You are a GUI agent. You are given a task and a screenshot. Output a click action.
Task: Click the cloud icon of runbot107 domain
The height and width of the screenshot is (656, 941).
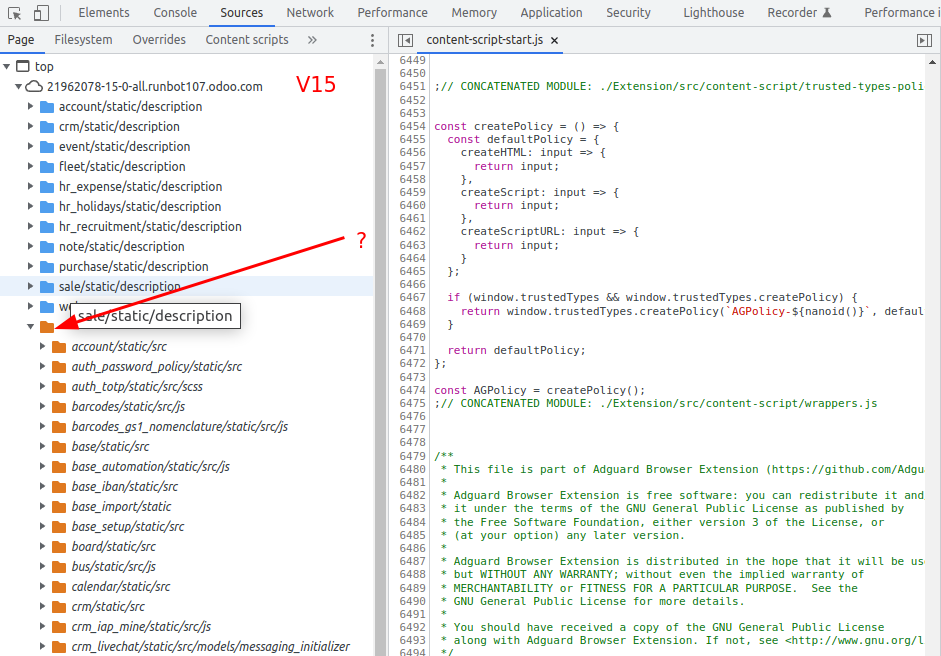[x=35, y=87]
